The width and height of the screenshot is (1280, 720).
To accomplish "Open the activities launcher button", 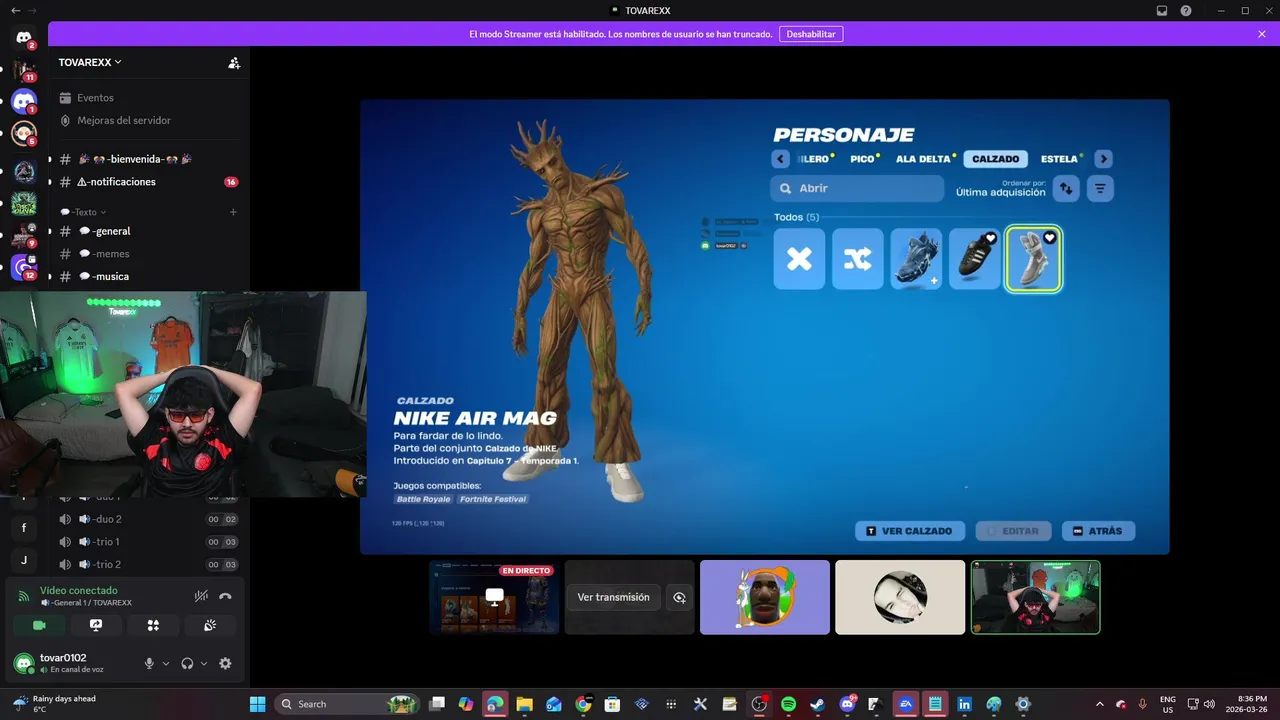I will click(x=153, y=625).
